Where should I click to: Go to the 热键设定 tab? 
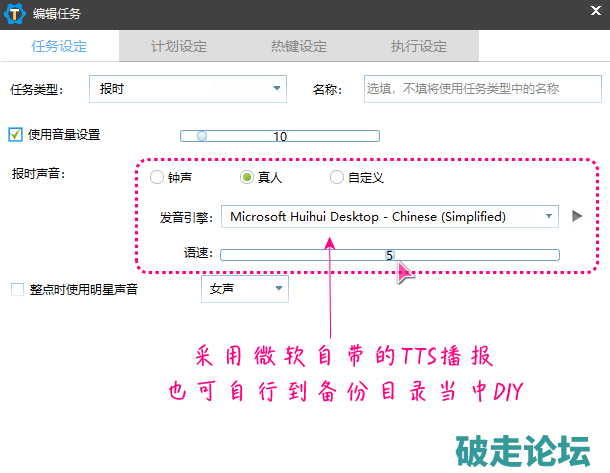(299, 46)
